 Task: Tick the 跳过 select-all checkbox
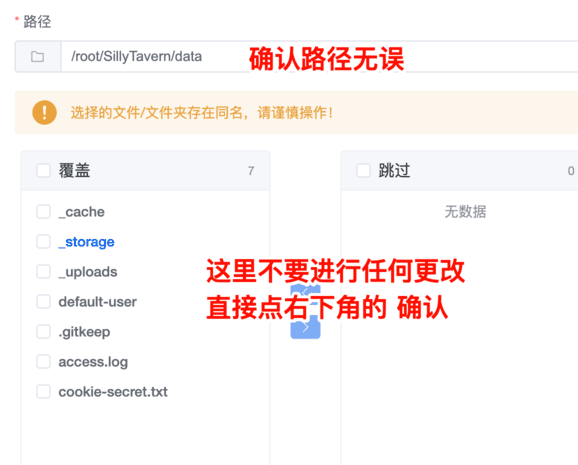click(363, 171)
